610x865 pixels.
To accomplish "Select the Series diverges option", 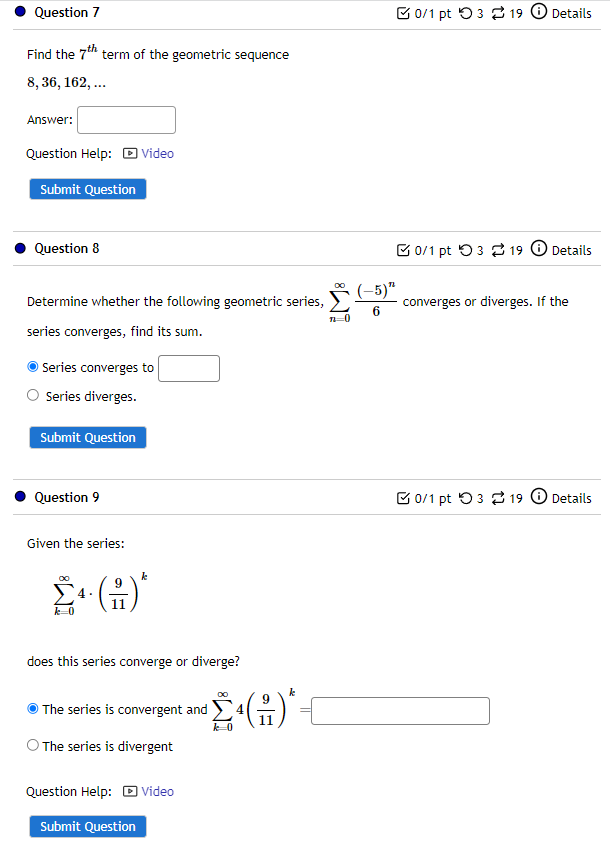I will point(32,395).
